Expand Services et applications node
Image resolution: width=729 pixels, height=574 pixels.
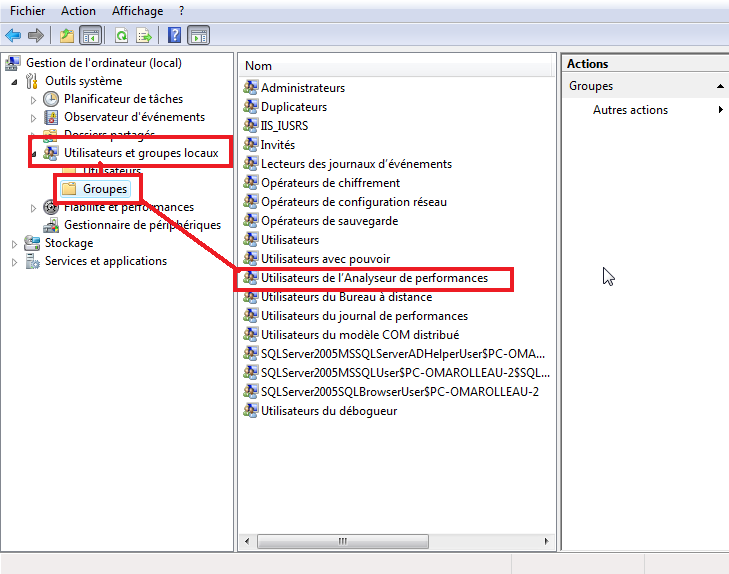tap(14, 261)
